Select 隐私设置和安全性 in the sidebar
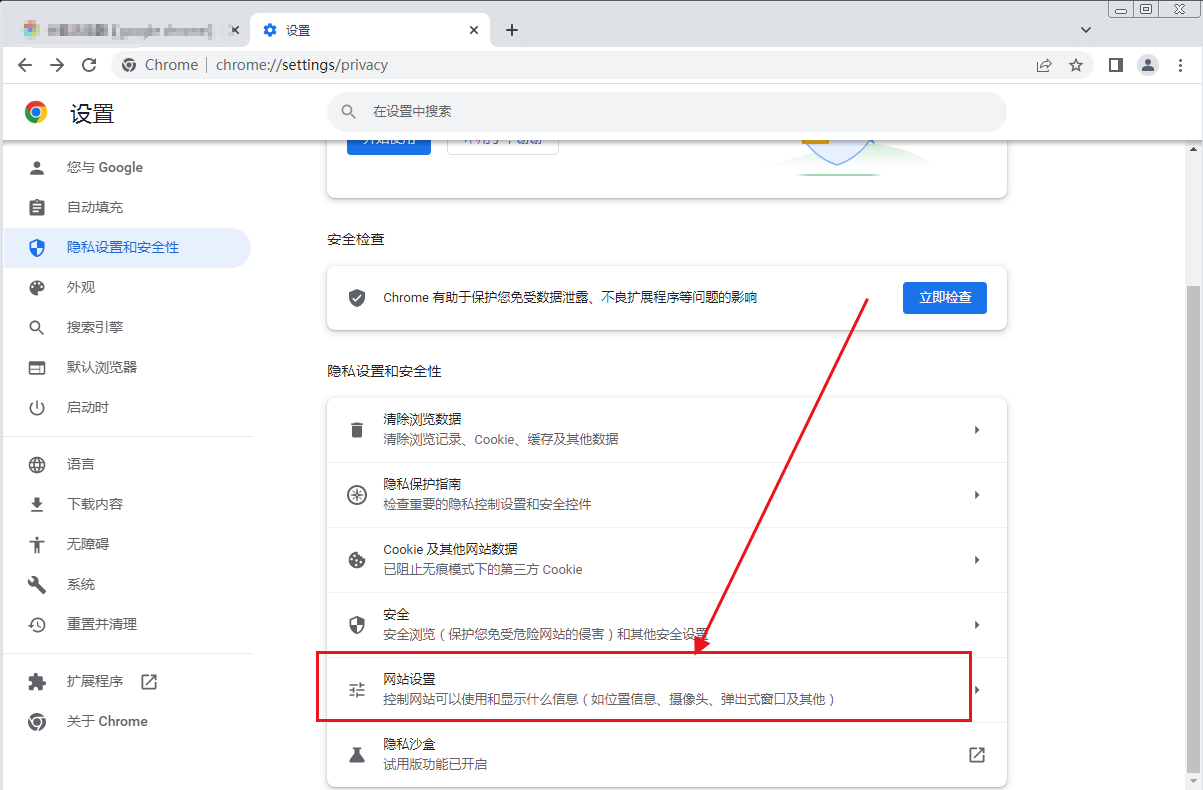Image resolution: width=1203 pixels, height=790 pixels. click(x=127, y=247)
